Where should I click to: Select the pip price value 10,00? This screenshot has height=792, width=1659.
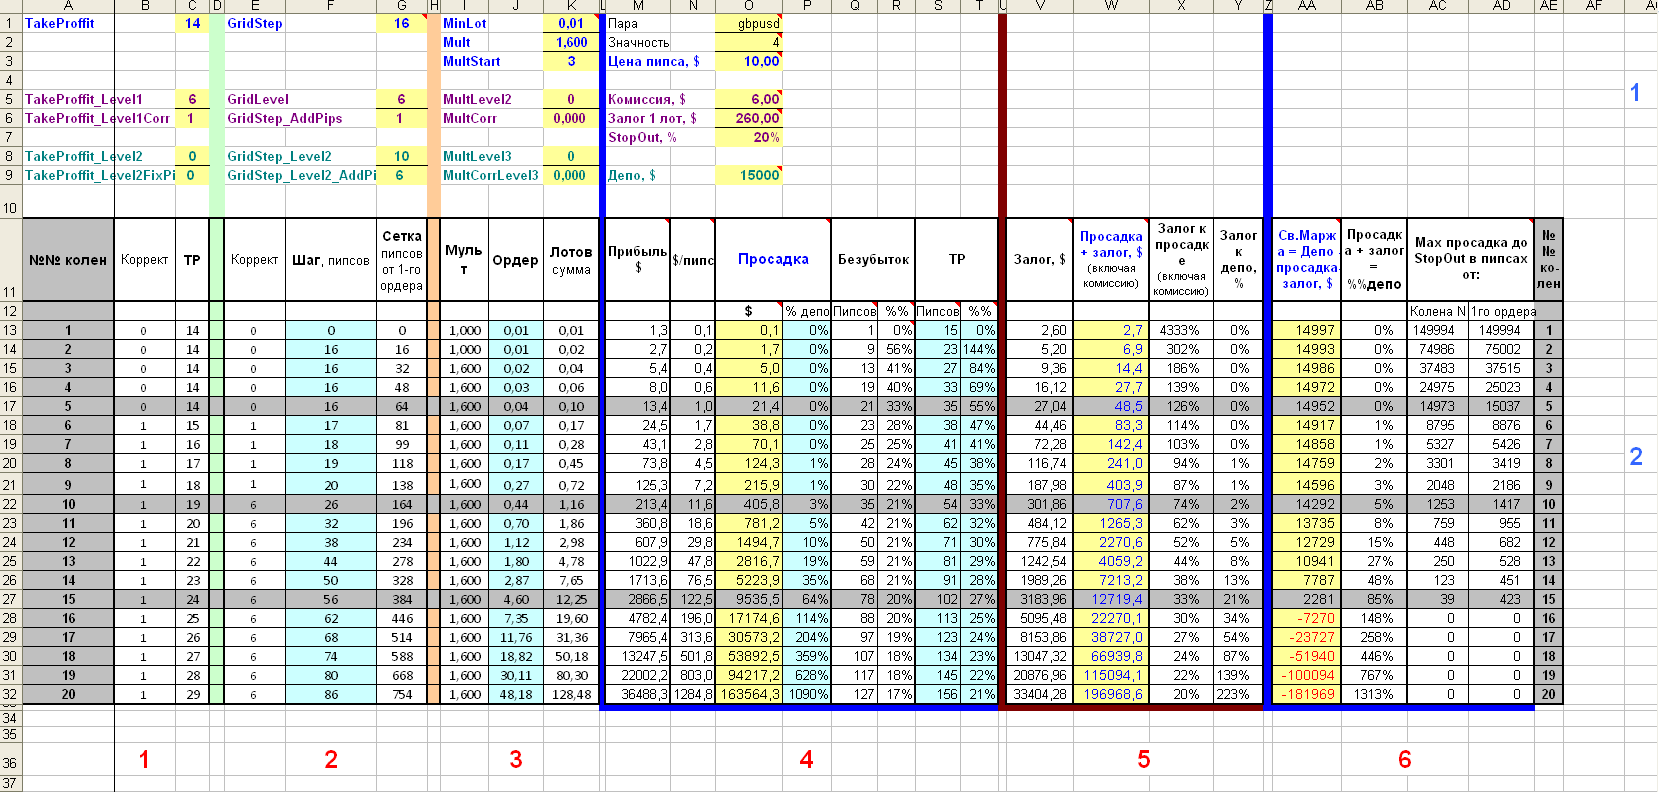[748, 61]
